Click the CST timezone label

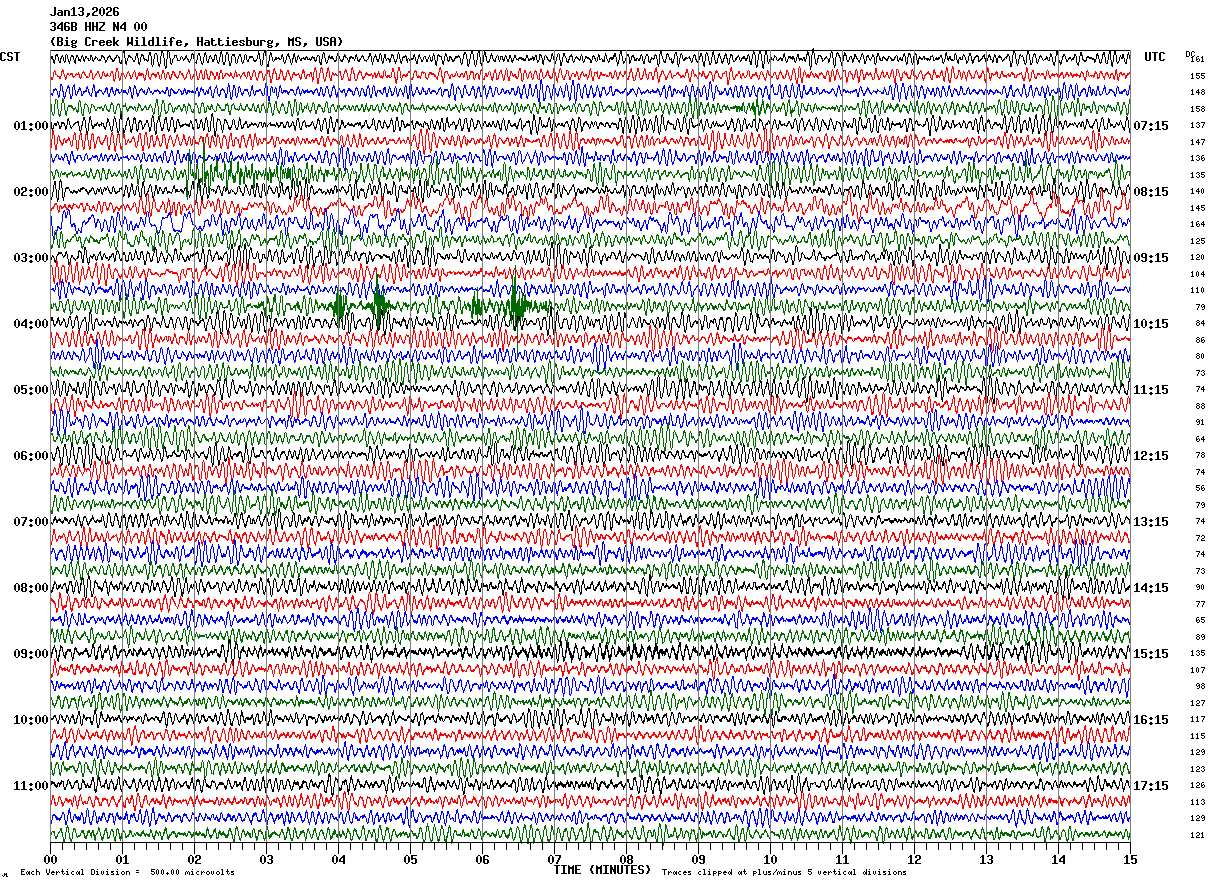[10, 57]
